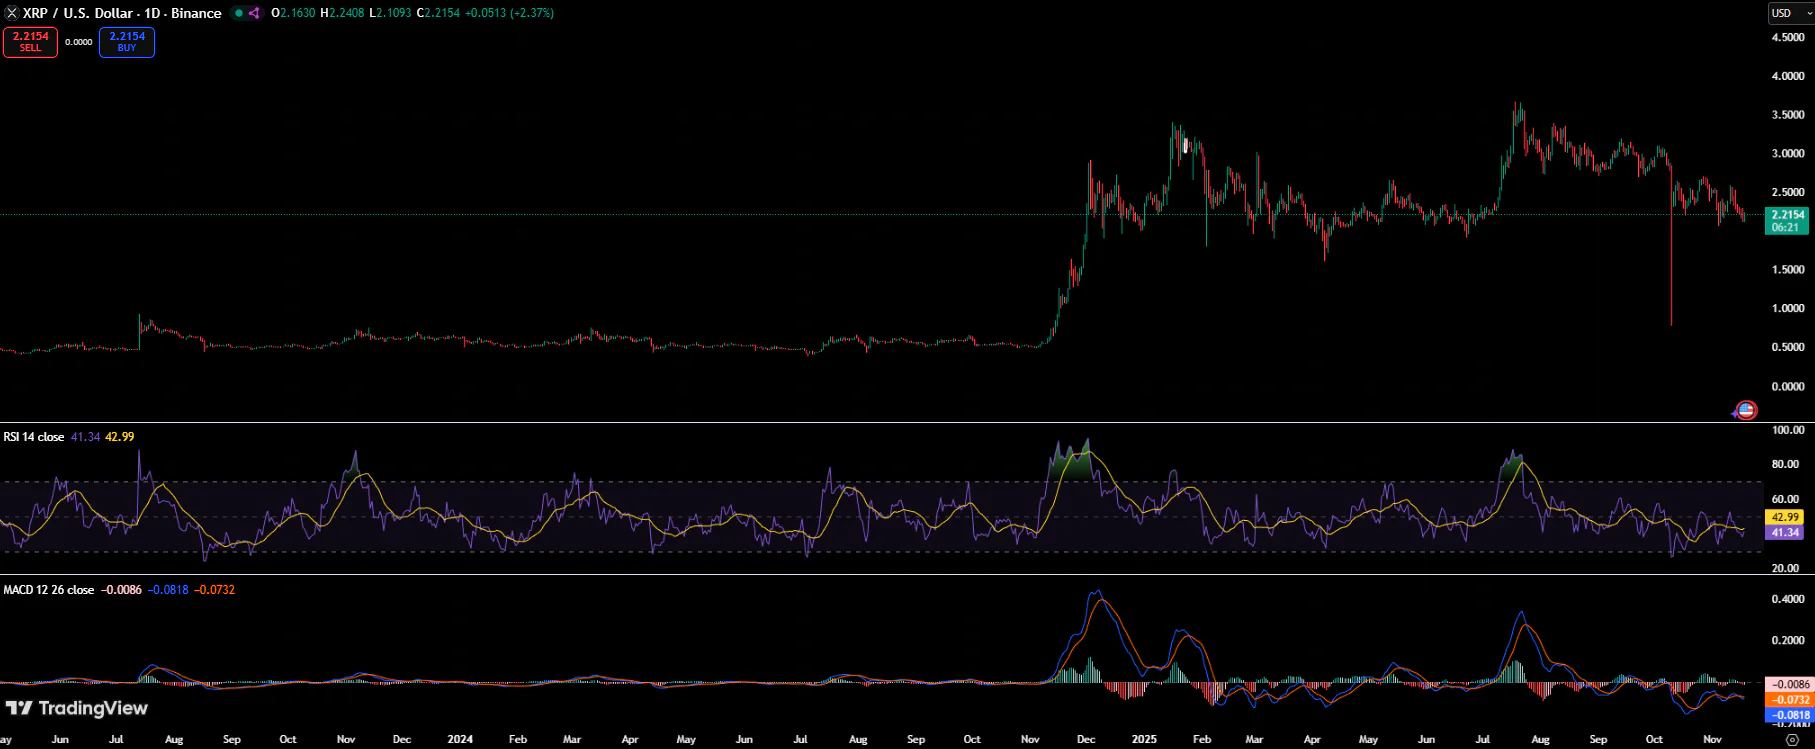Click the −0.0086 histogram value label
The image size is (1815, 749).
[x=1790, y=685]
